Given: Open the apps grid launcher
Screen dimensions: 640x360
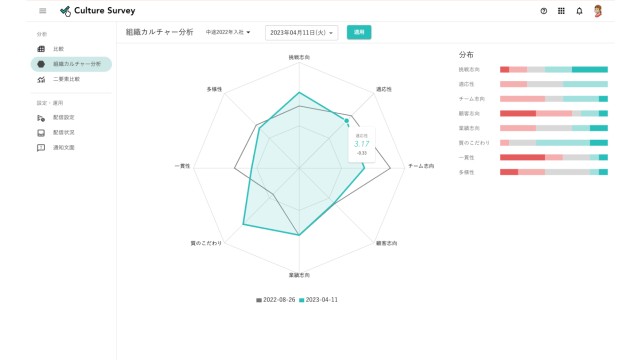Looking at the screenshot, I should click(561, 11).
